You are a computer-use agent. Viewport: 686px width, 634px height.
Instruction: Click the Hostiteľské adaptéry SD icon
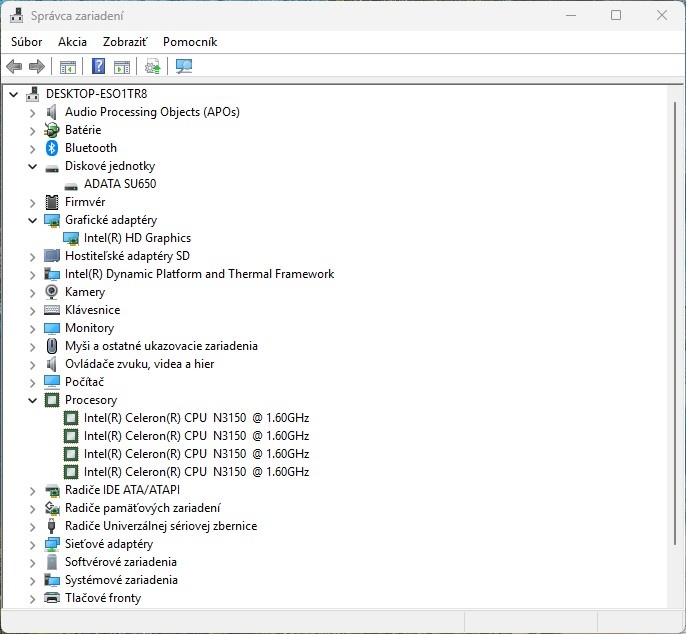(52, 256)
